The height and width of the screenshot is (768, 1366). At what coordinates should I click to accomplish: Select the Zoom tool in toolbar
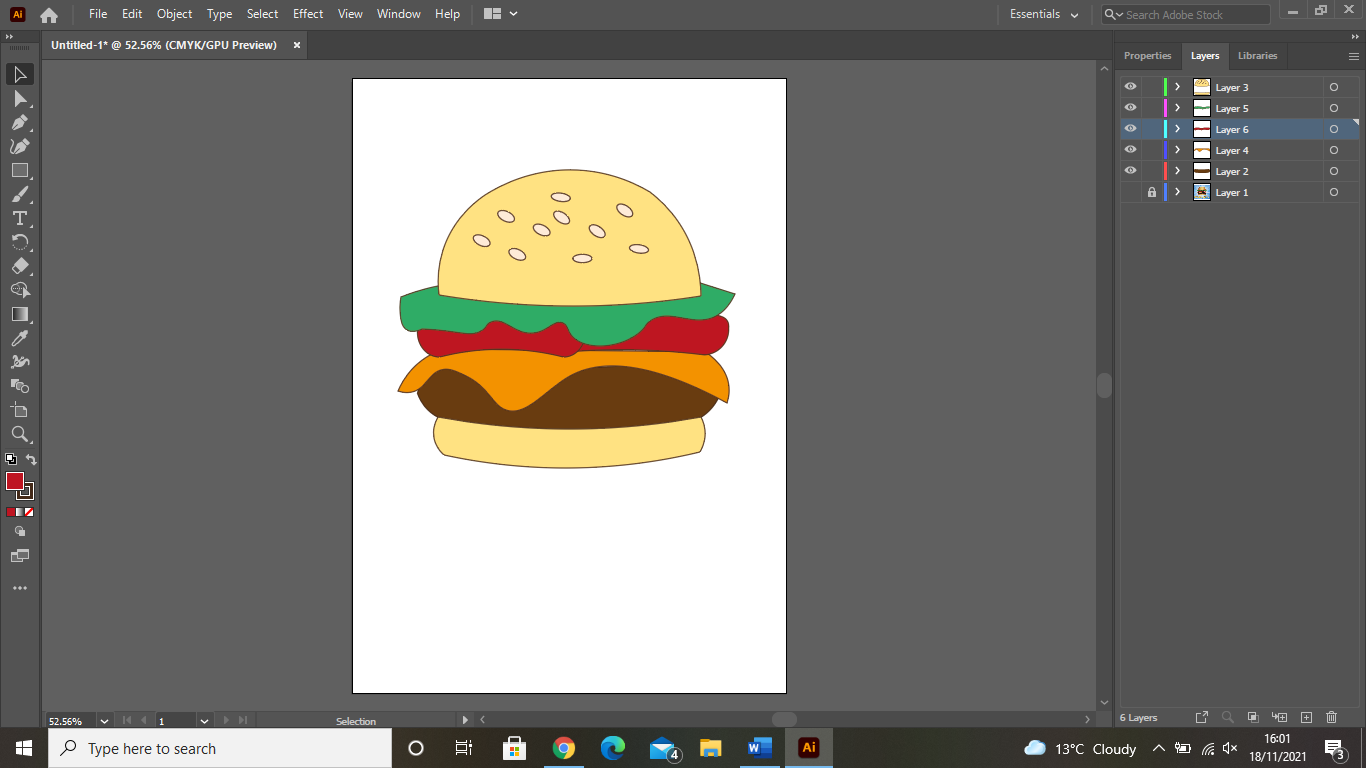pyautogui.click(x=19, y=434)
